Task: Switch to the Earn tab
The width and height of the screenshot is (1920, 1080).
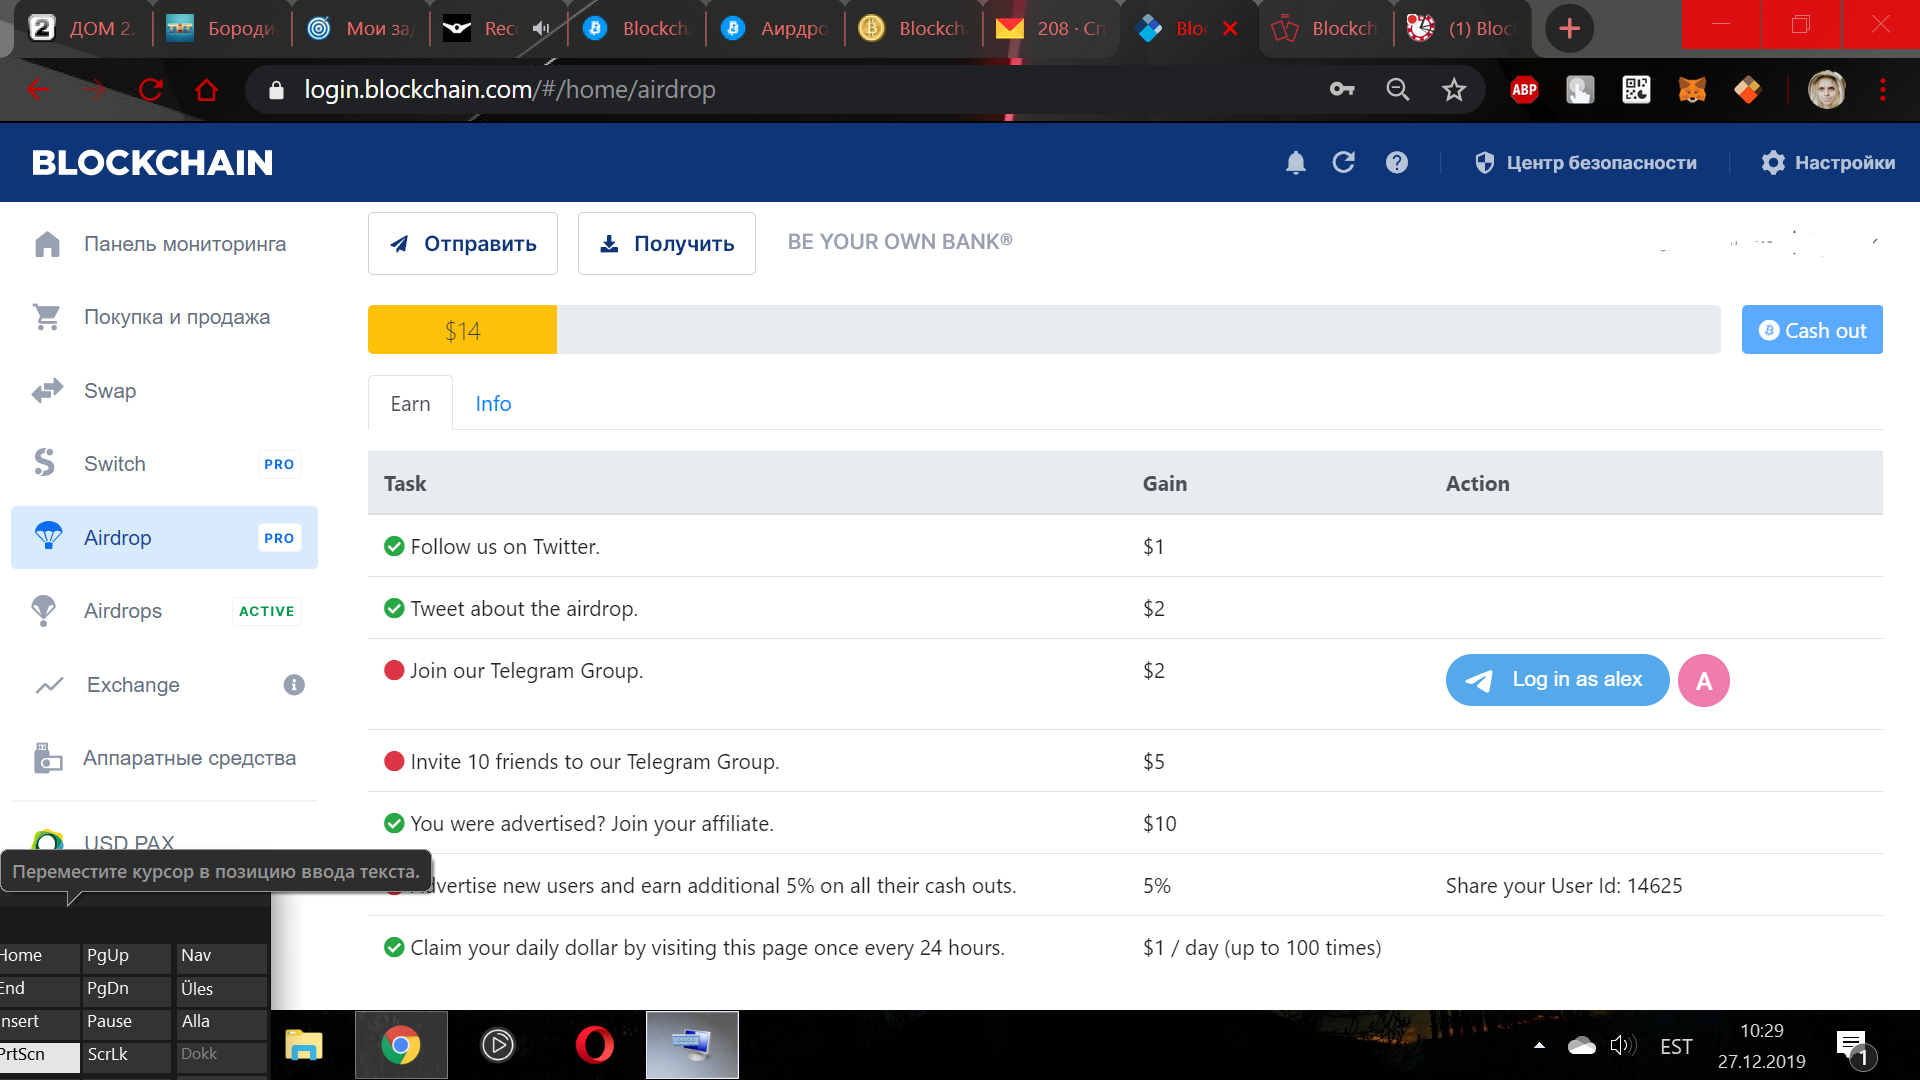Action: (410, 403)
